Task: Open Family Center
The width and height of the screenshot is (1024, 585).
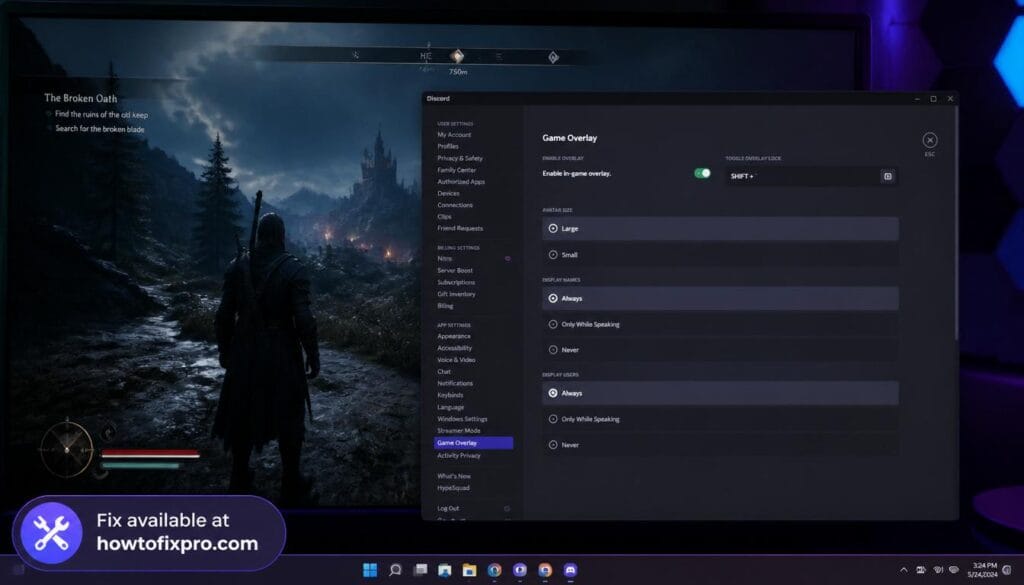Action: point(456,170)
